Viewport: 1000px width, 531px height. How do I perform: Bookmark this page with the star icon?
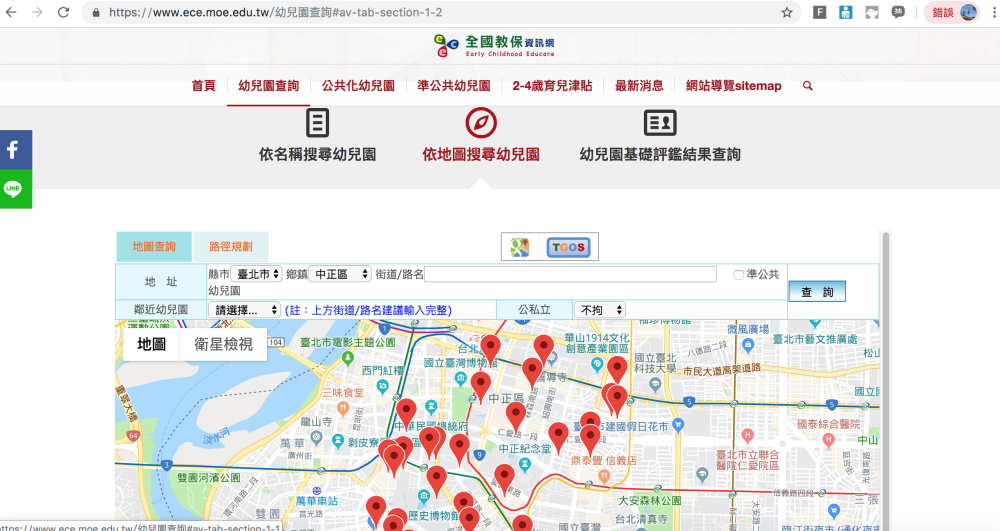click(x=787, y=12)
